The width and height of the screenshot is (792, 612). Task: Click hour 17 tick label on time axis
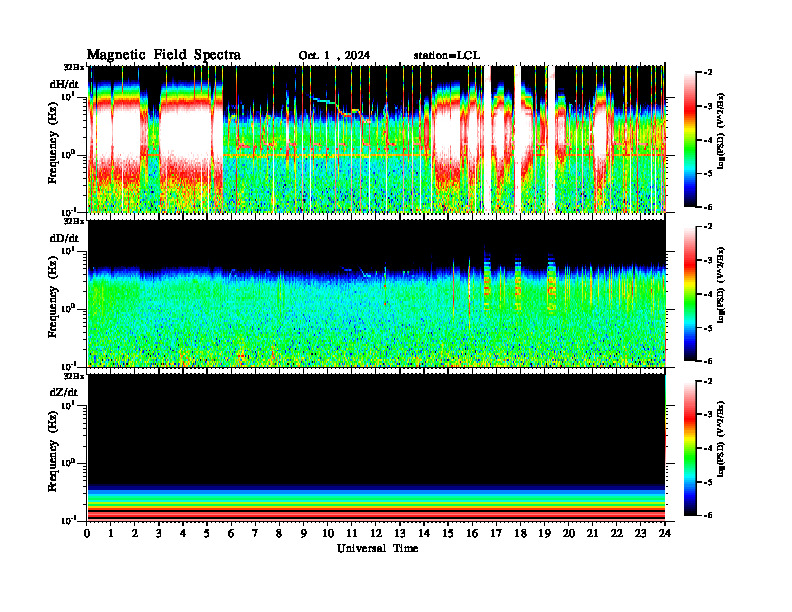[x=496, y=533]
